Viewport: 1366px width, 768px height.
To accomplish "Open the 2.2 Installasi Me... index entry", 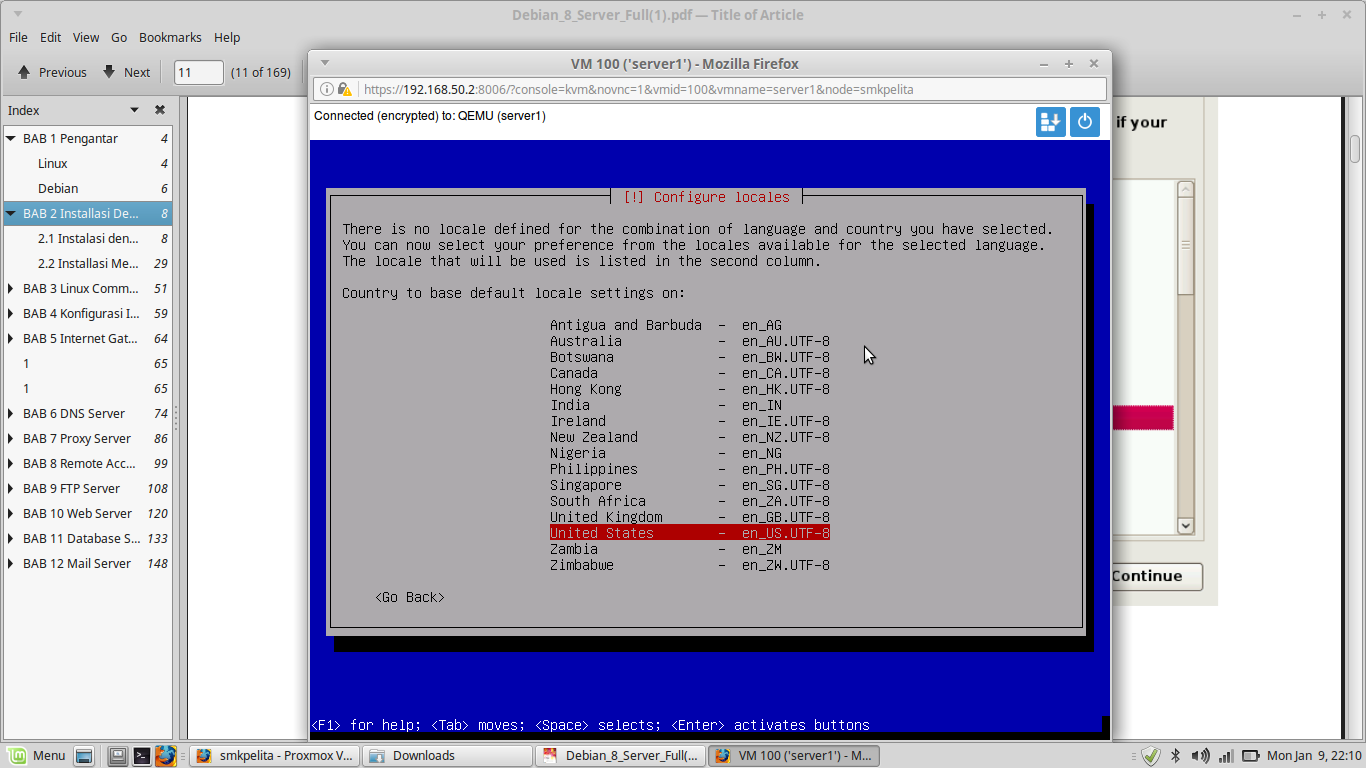I will coord(88,263).
